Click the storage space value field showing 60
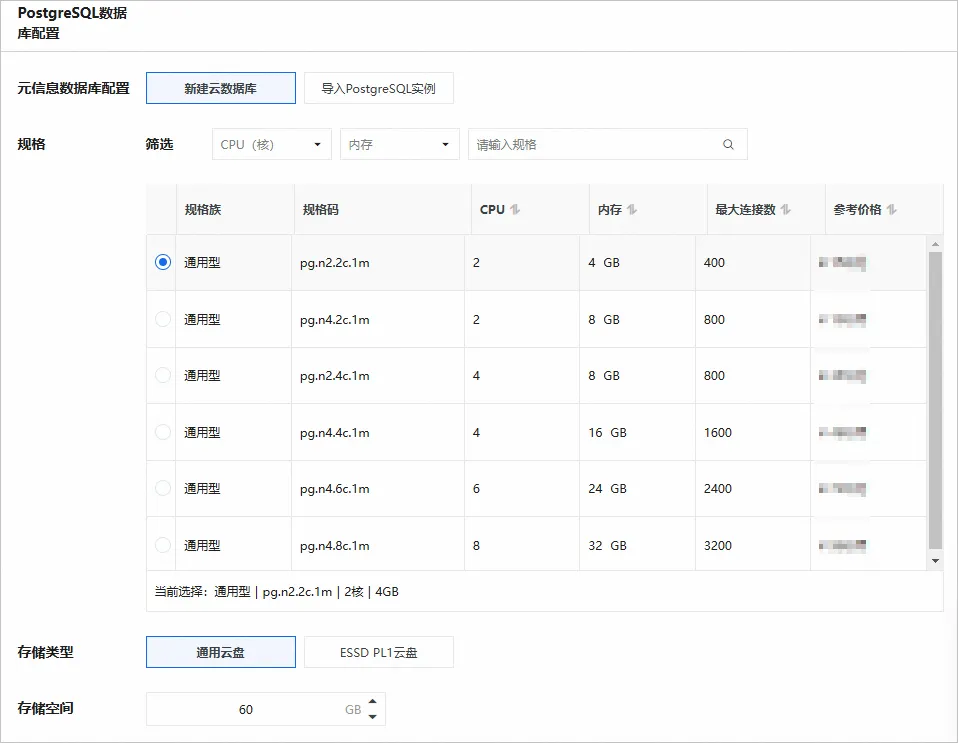The image size is (958, 743). click(246, 709)
